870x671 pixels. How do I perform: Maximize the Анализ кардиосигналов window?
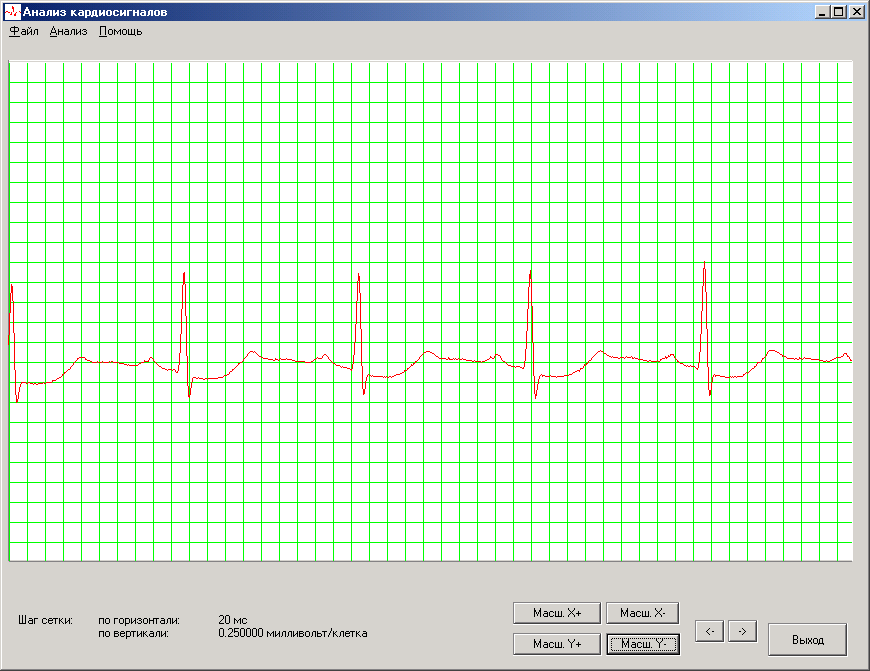(838, 12)
